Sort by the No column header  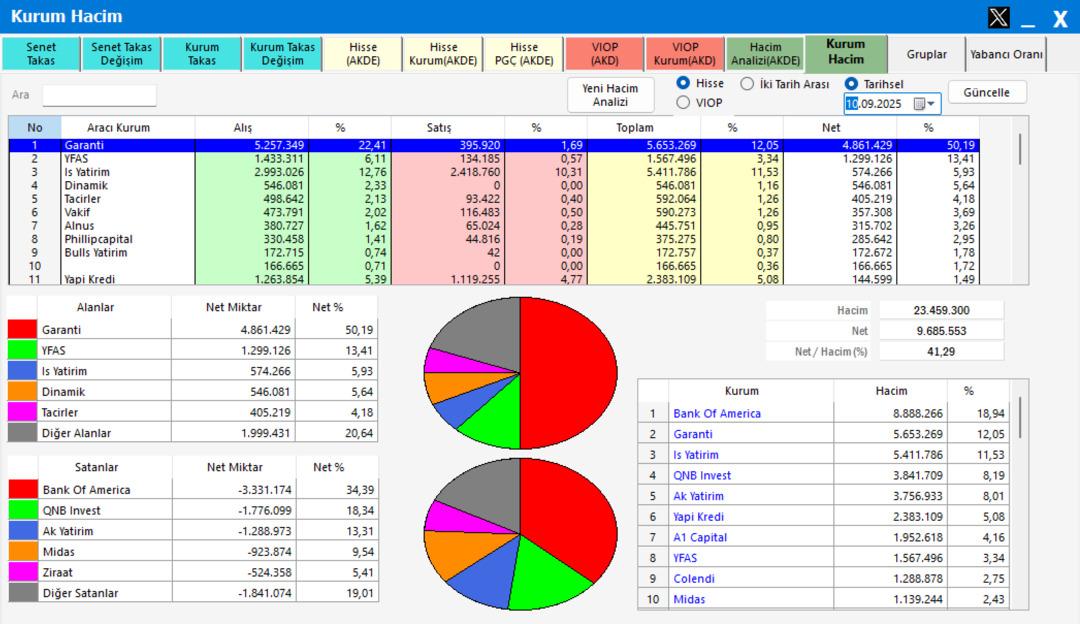pos(34,127)
